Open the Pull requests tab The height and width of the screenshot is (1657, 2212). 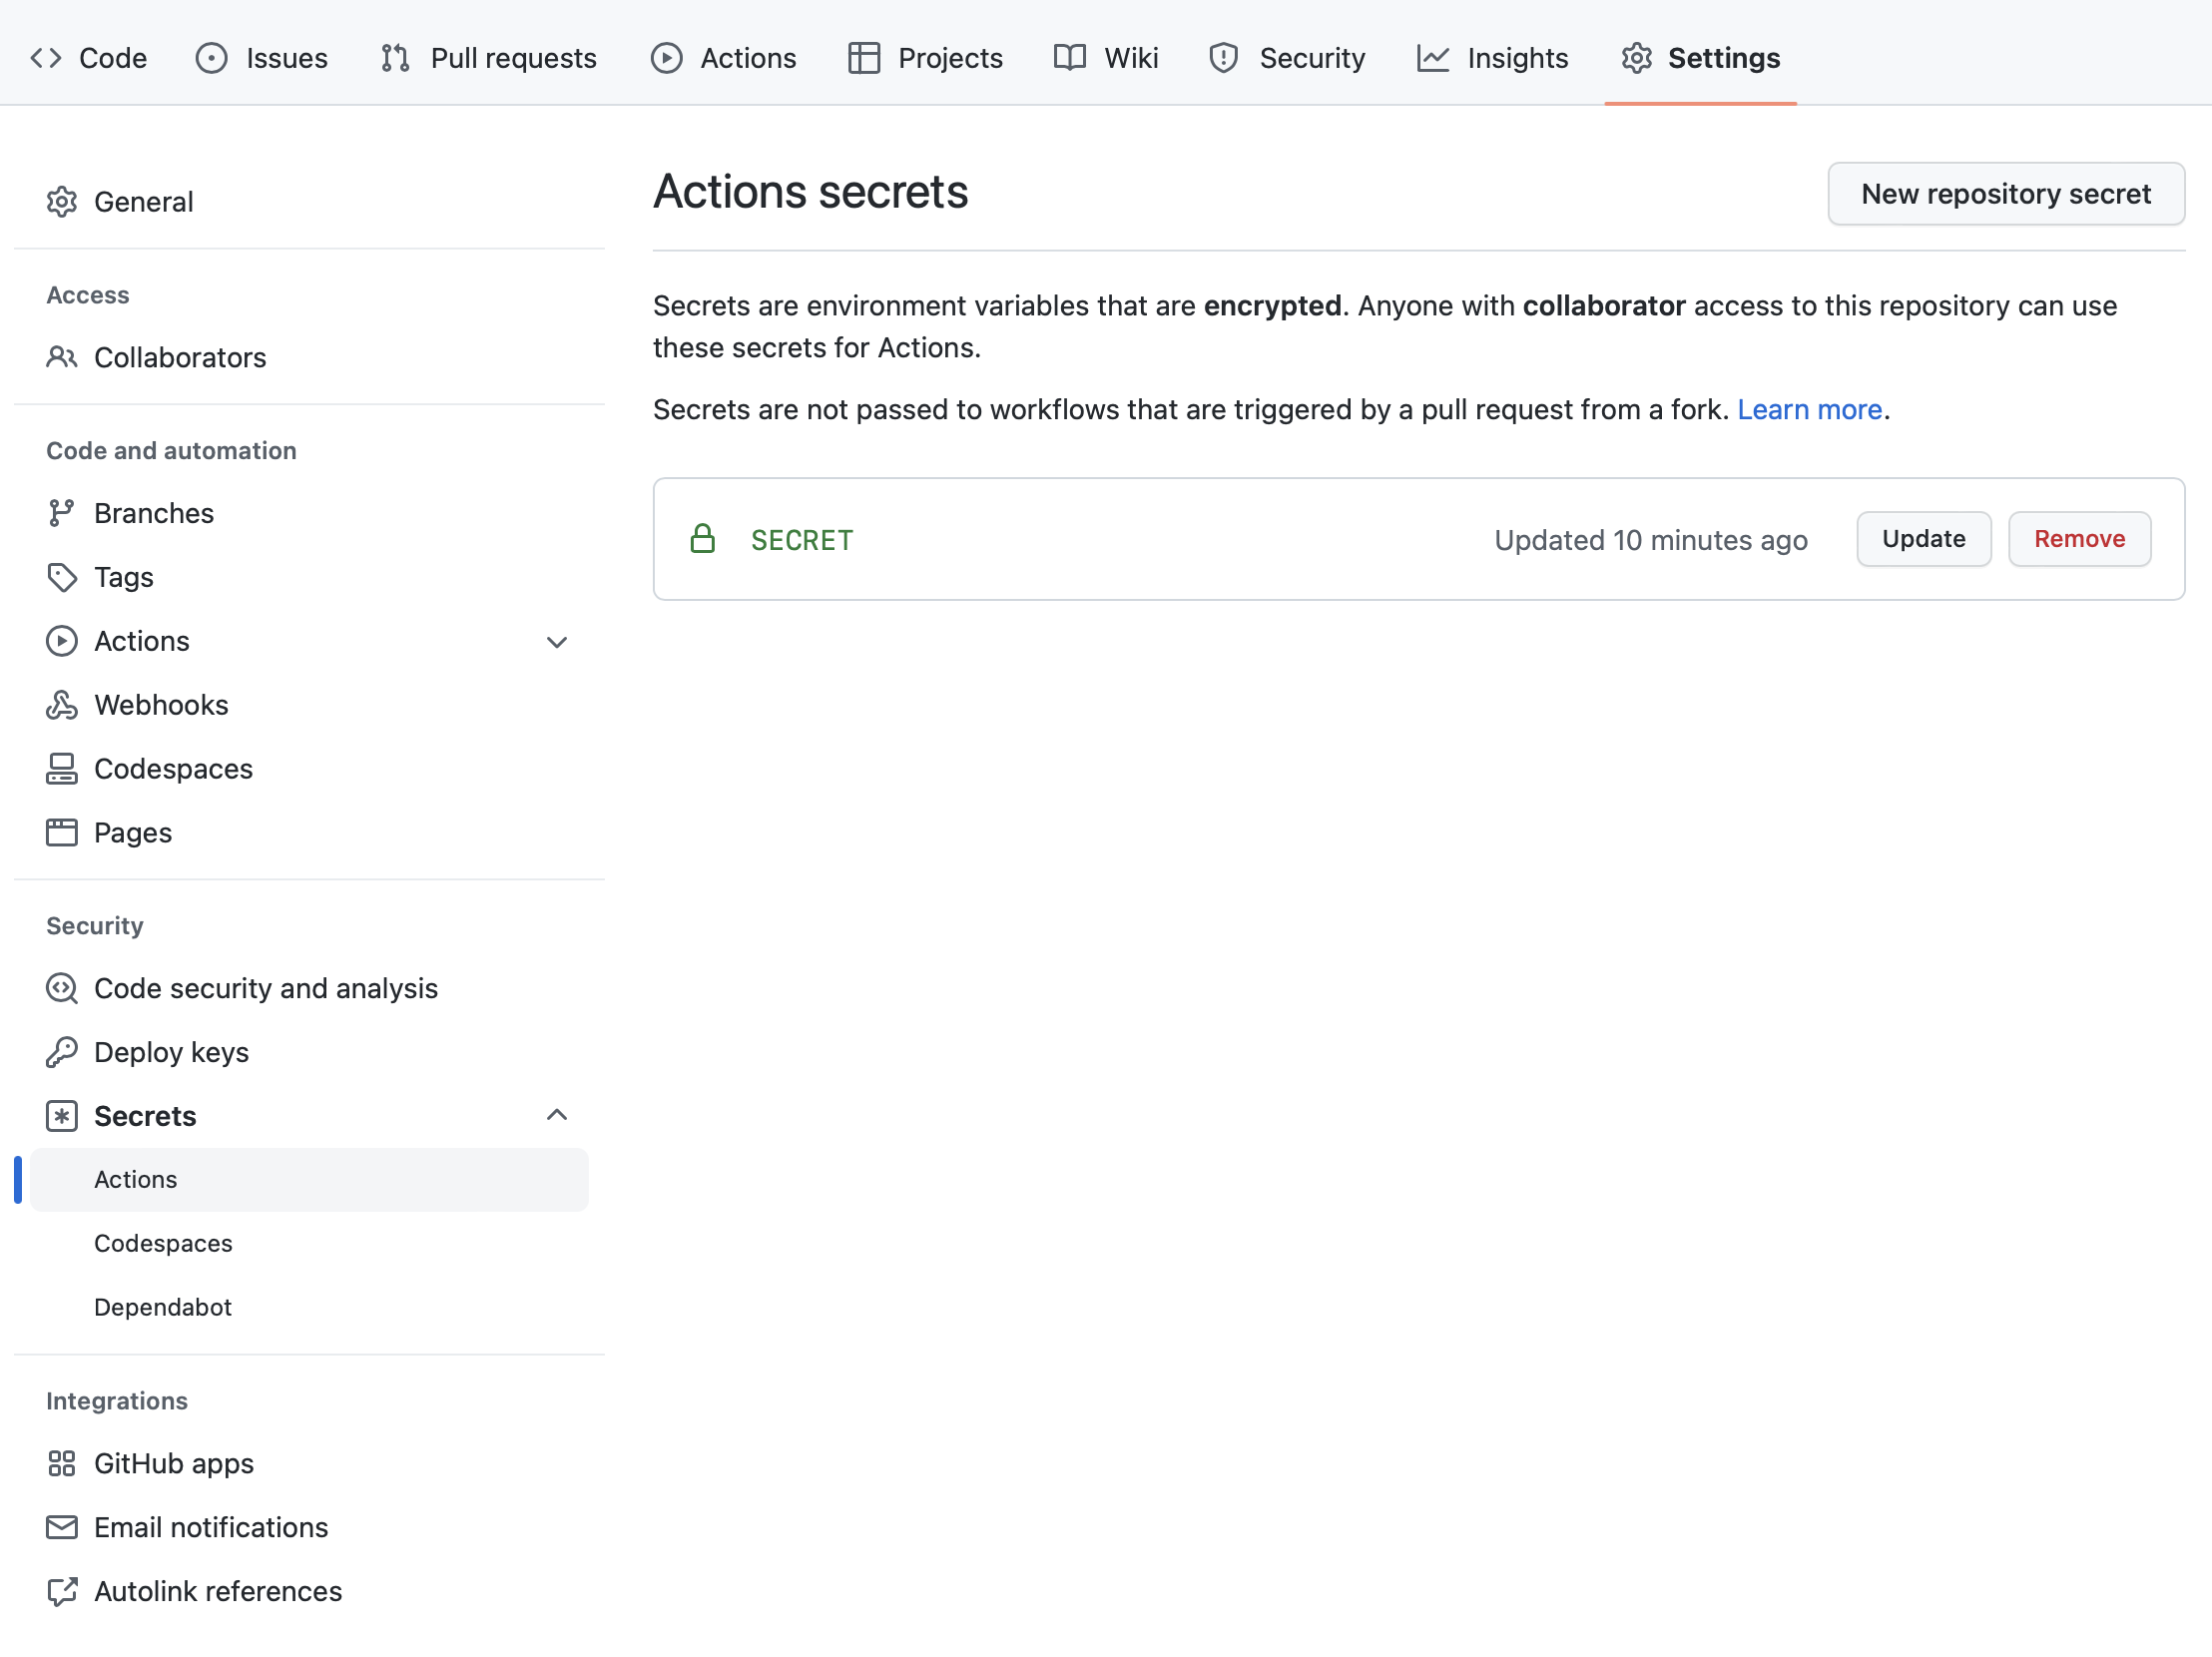coord(488,58)
